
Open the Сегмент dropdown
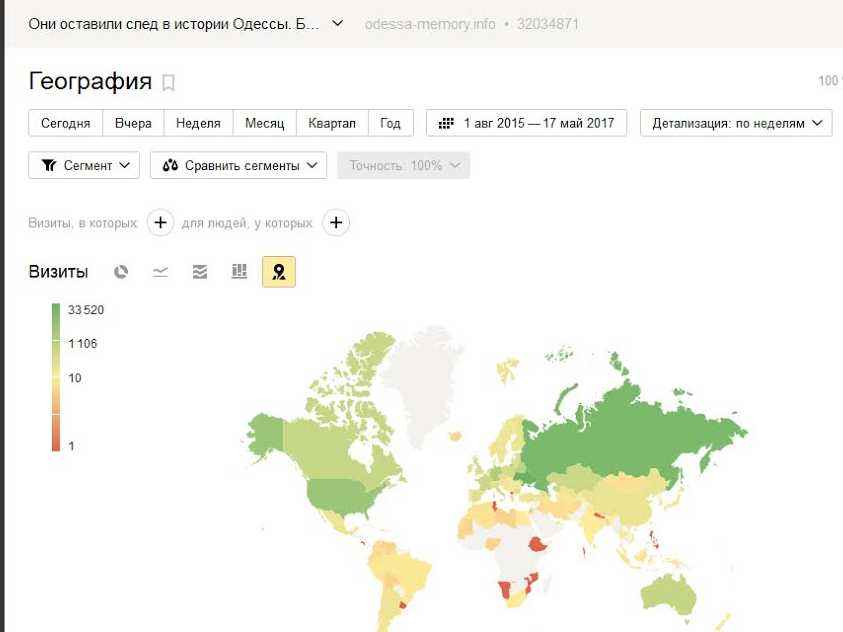[84, 165]
